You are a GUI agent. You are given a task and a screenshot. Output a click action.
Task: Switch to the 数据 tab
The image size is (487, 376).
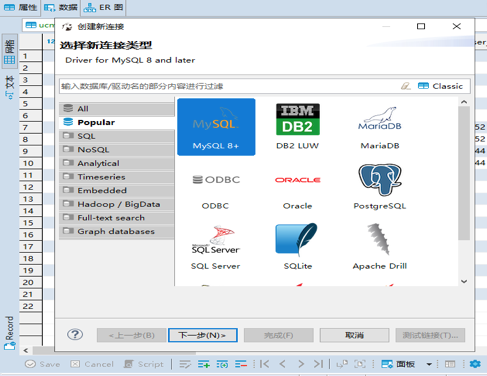pos(61,7)
